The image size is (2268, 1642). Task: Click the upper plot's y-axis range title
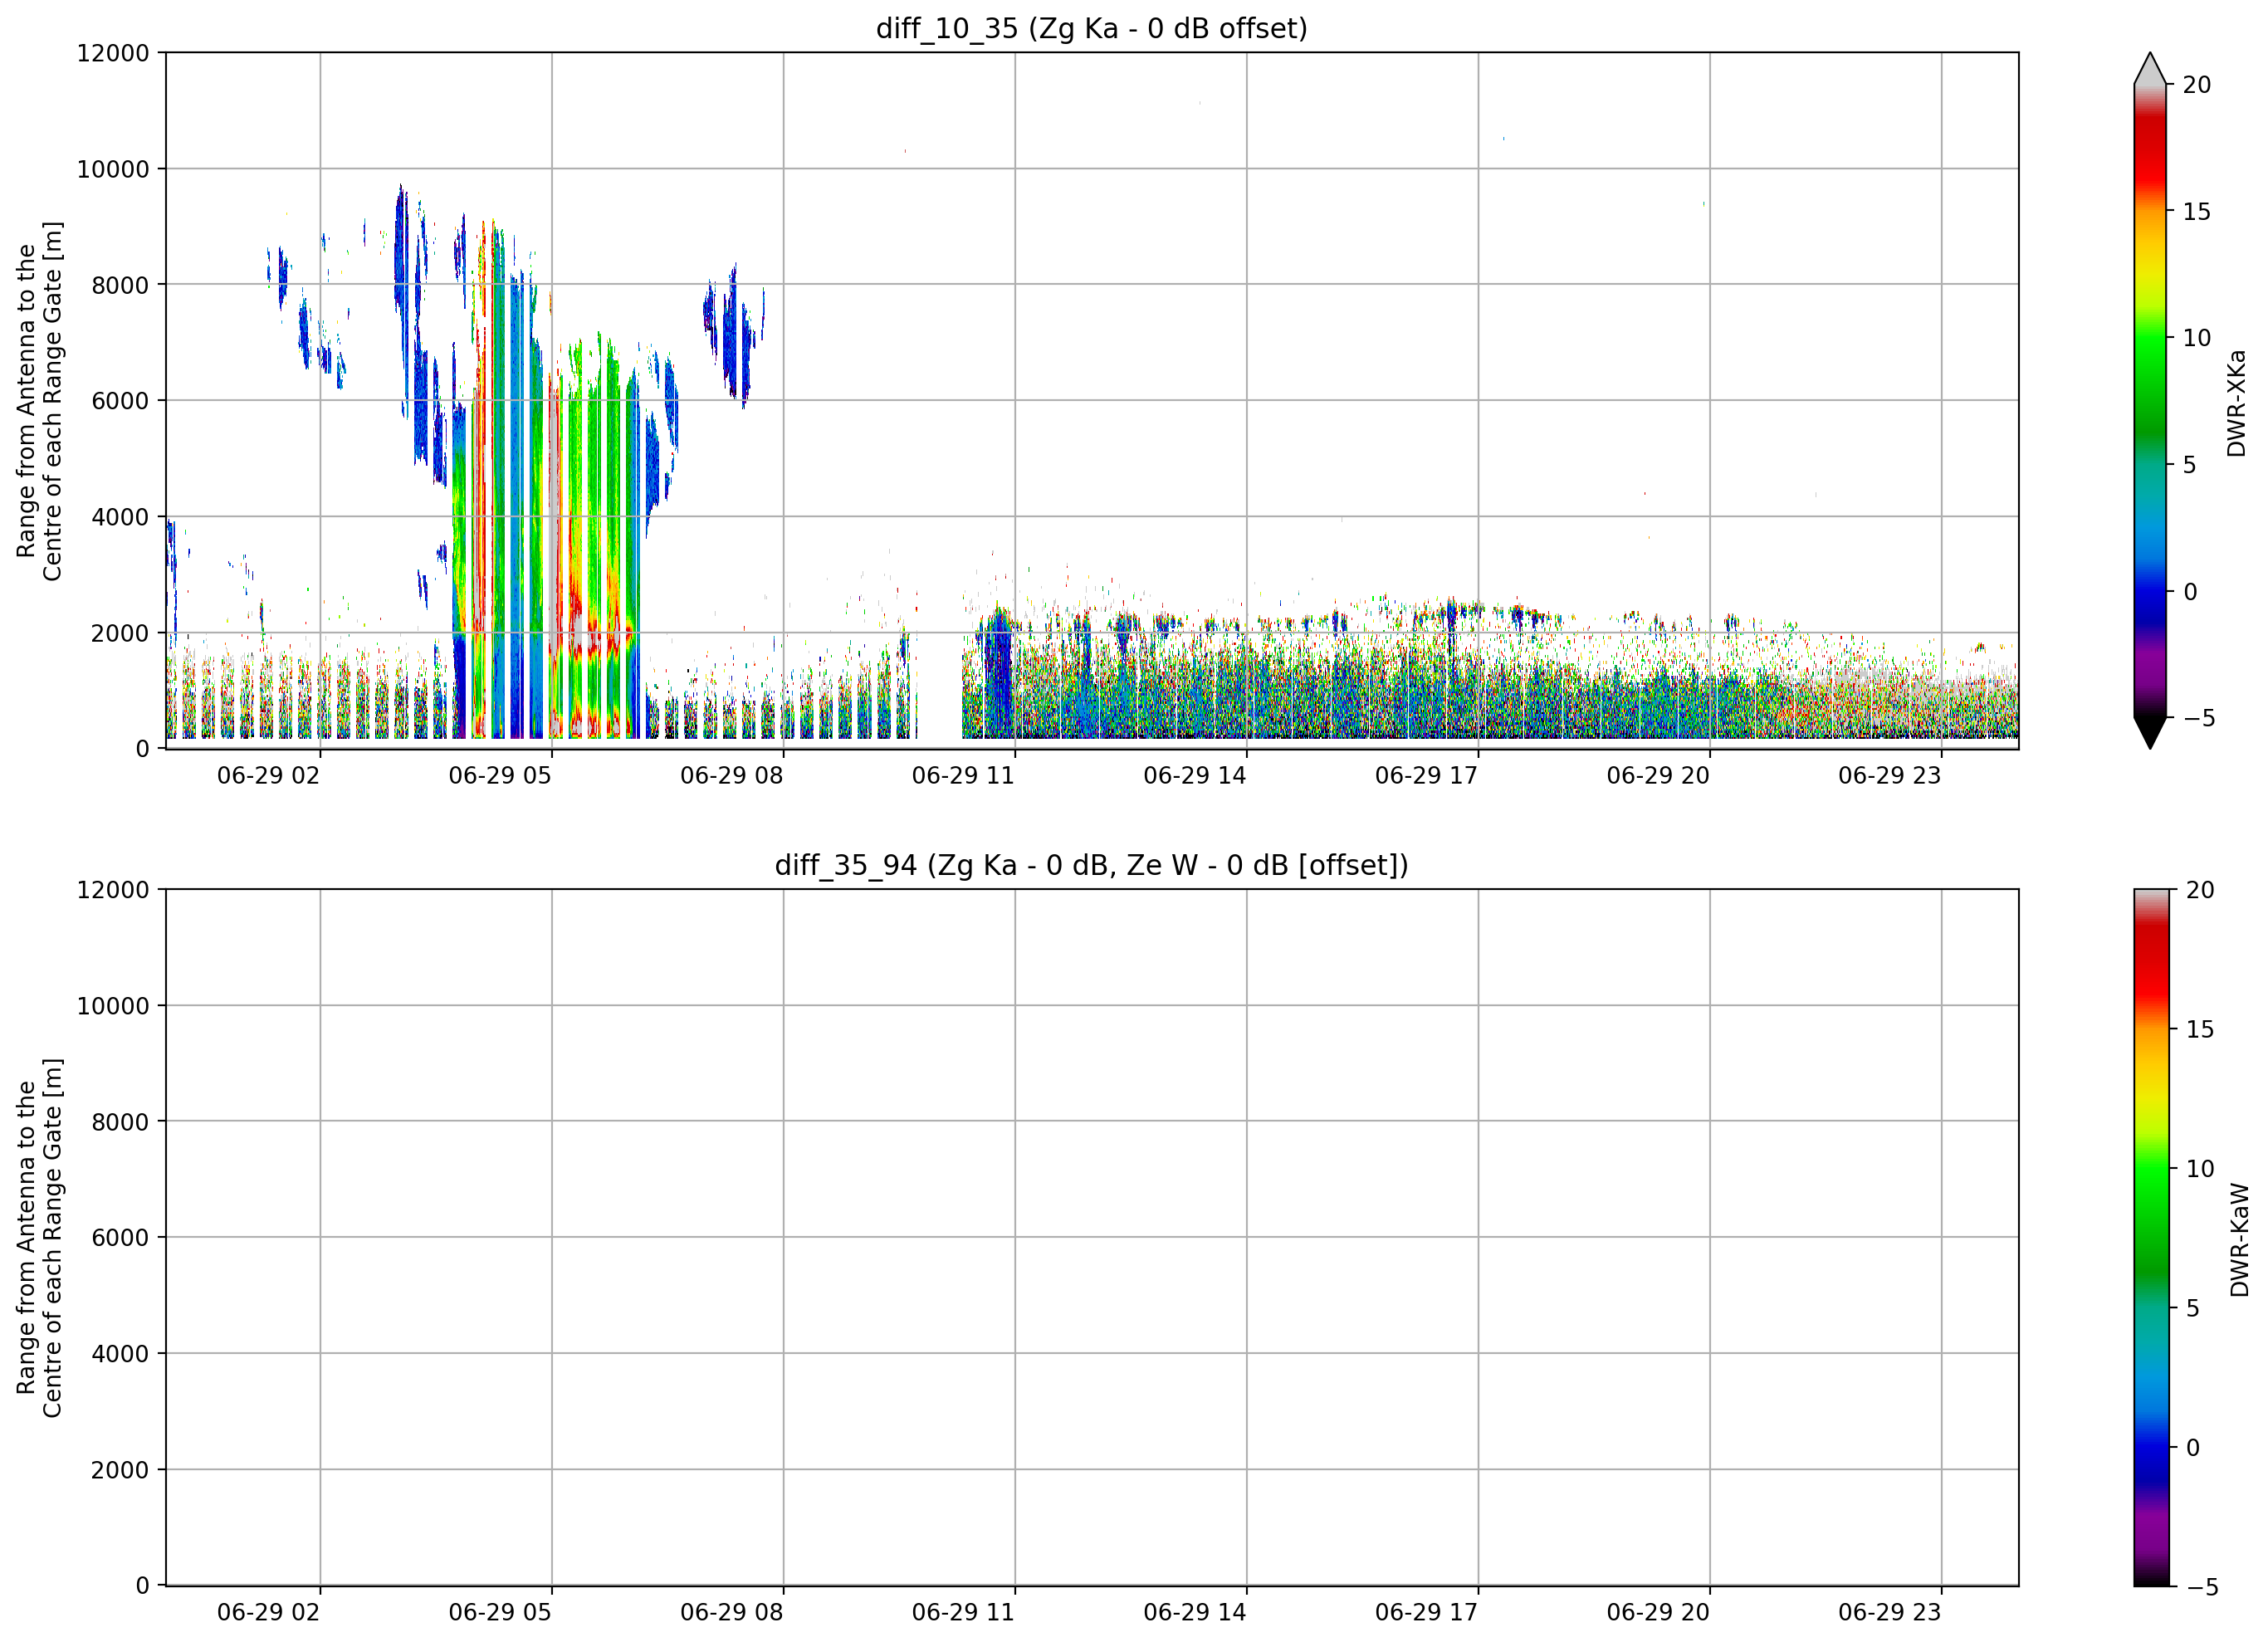click(39, 401)
